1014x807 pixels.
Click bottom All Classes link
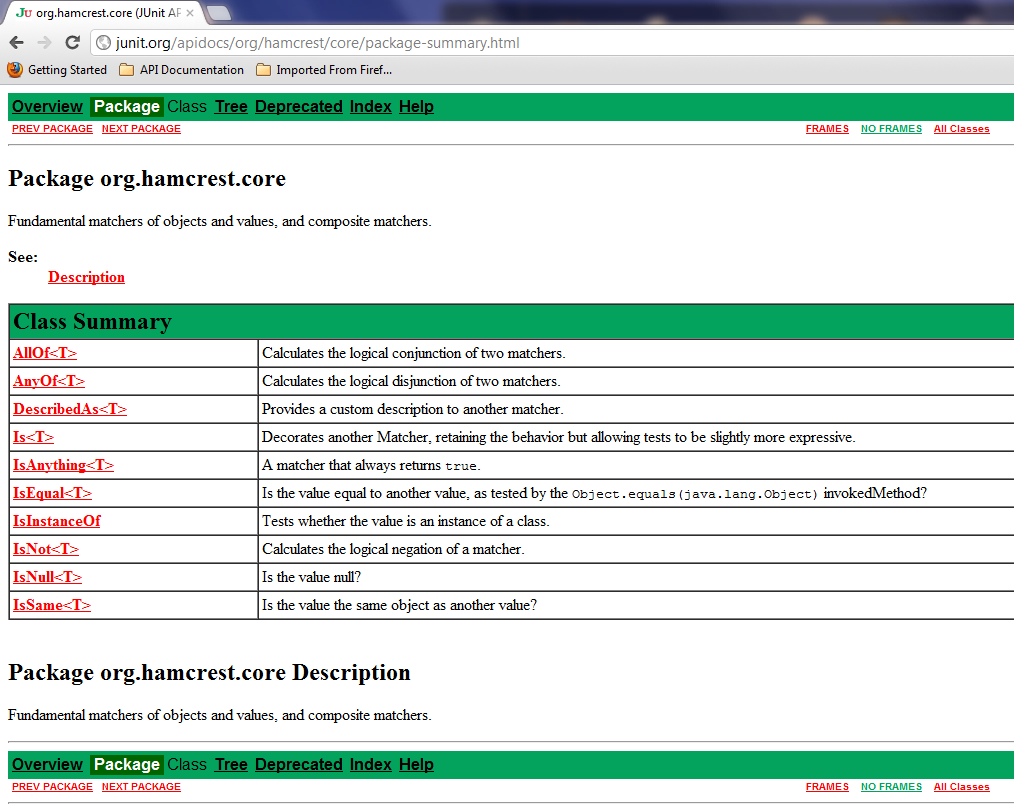coord(961,786)
